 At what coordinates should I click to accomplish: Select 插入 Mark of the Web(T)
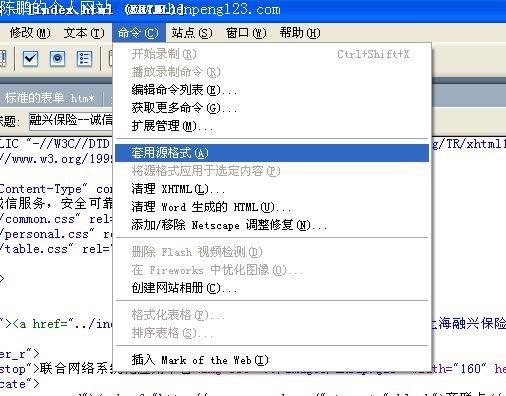click(x=272, y=360)
